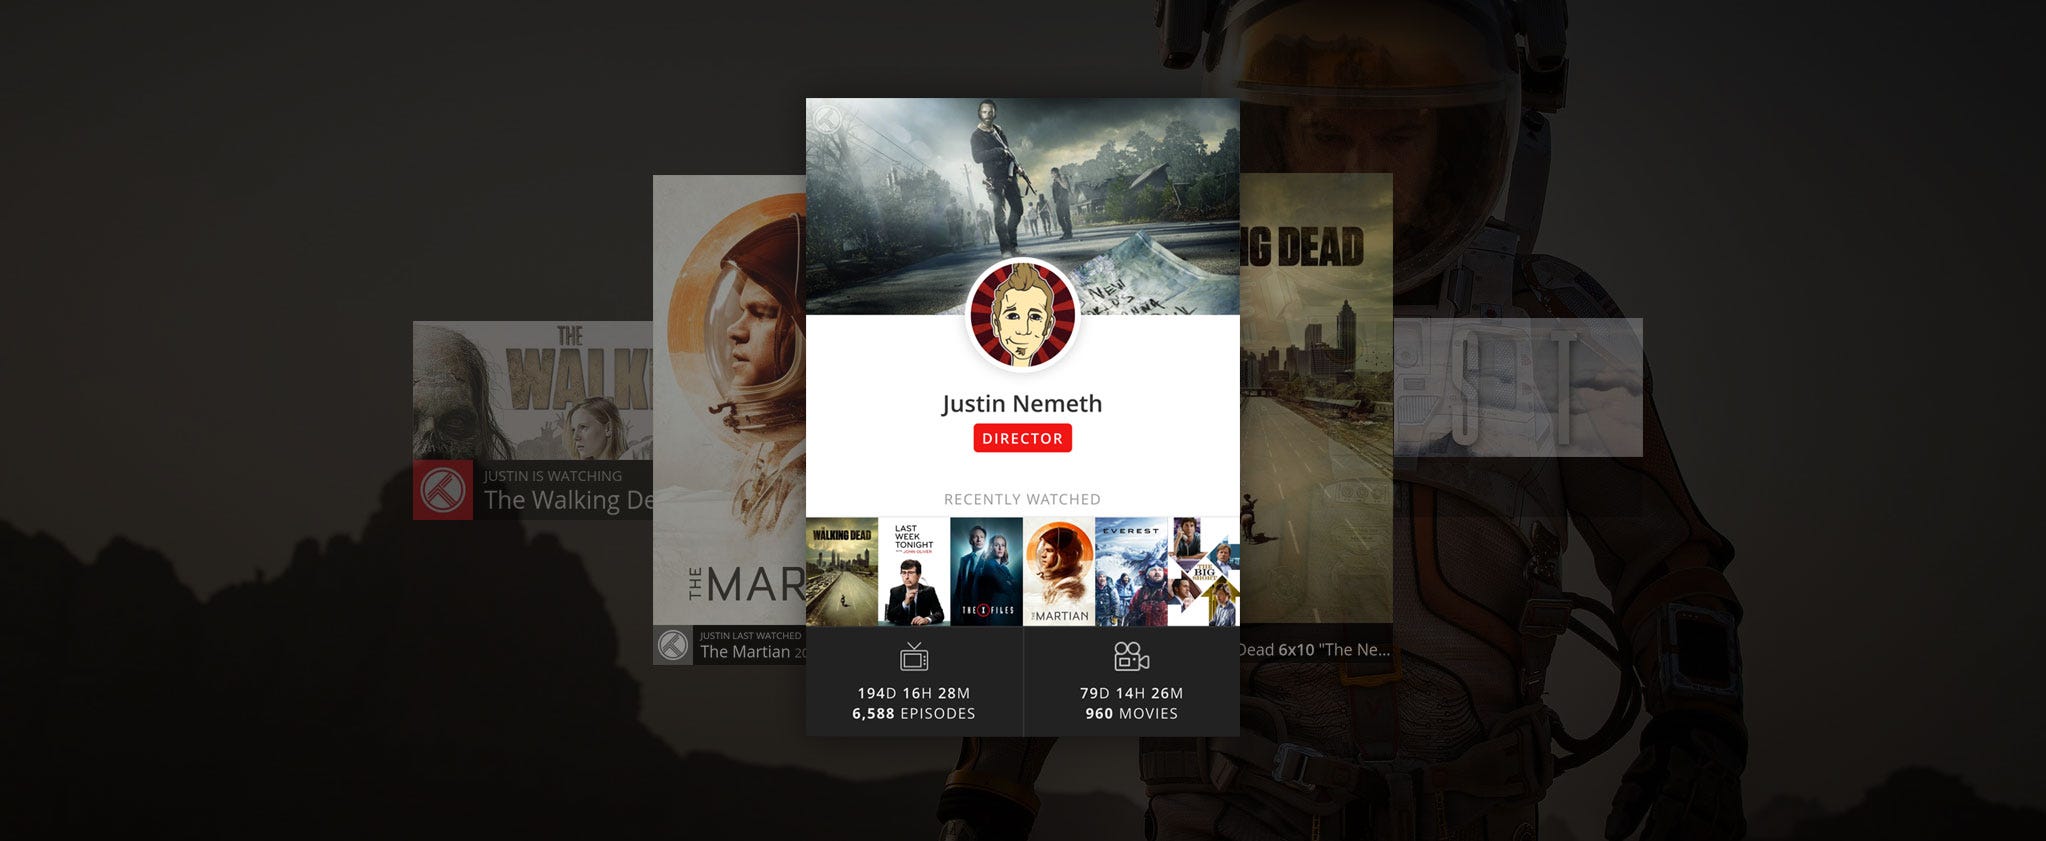
Task: Click JUSTIN IS WATCHING label
Action: click(553, 476)
